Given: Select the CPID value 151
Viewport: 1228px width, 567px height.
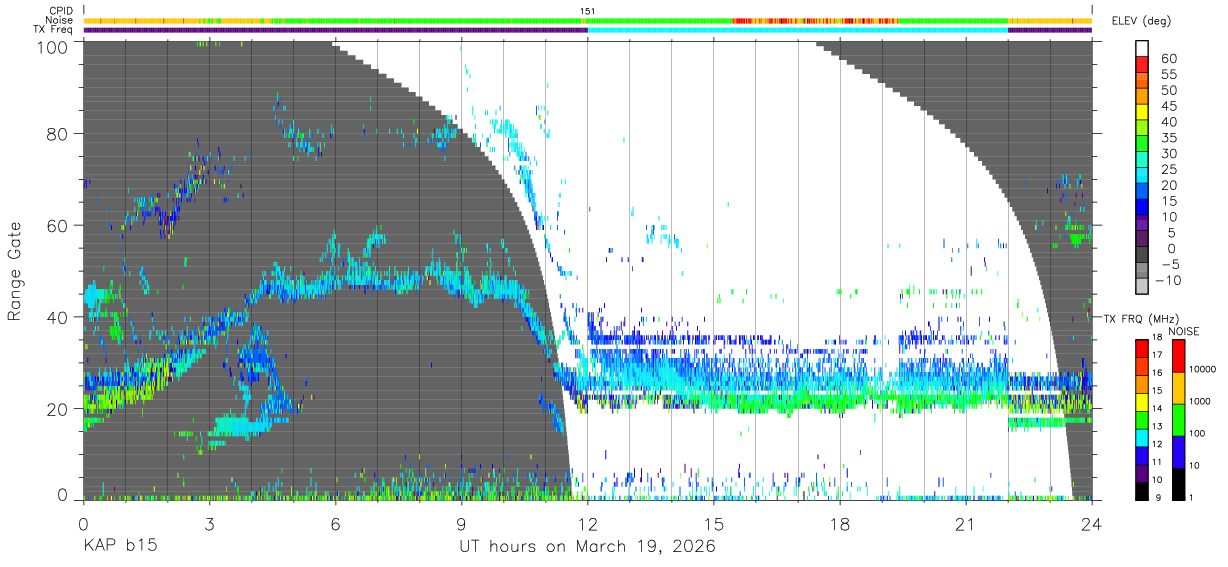Looking at the screenshot, I should click(x=588, y=11).
